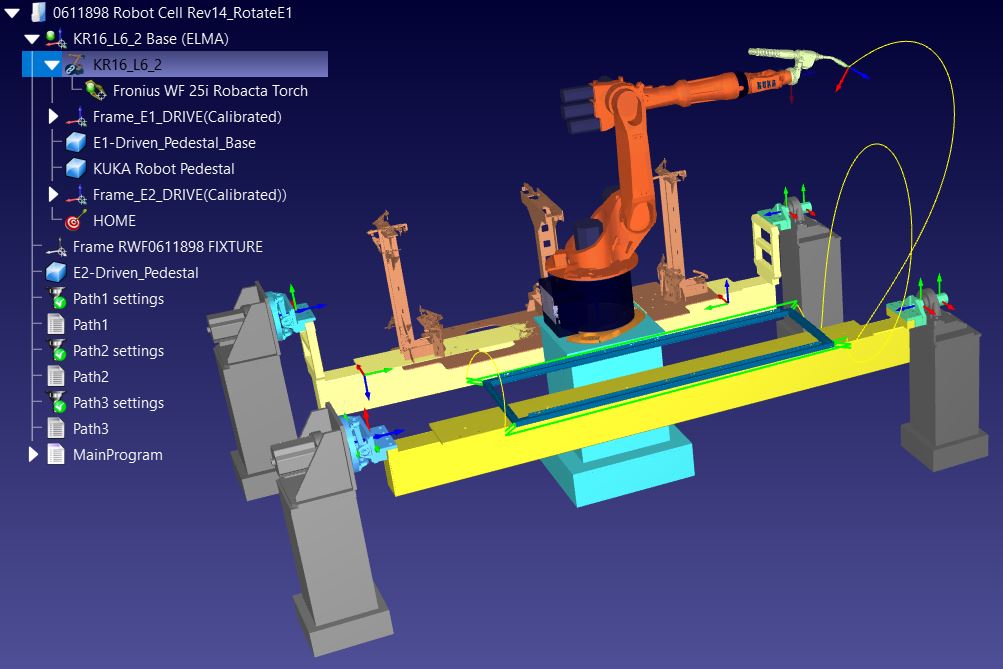Screen dimensions: 1003x669
Task: Collapse the 0611898 Robot Cell root node
Action: [12, 13]
